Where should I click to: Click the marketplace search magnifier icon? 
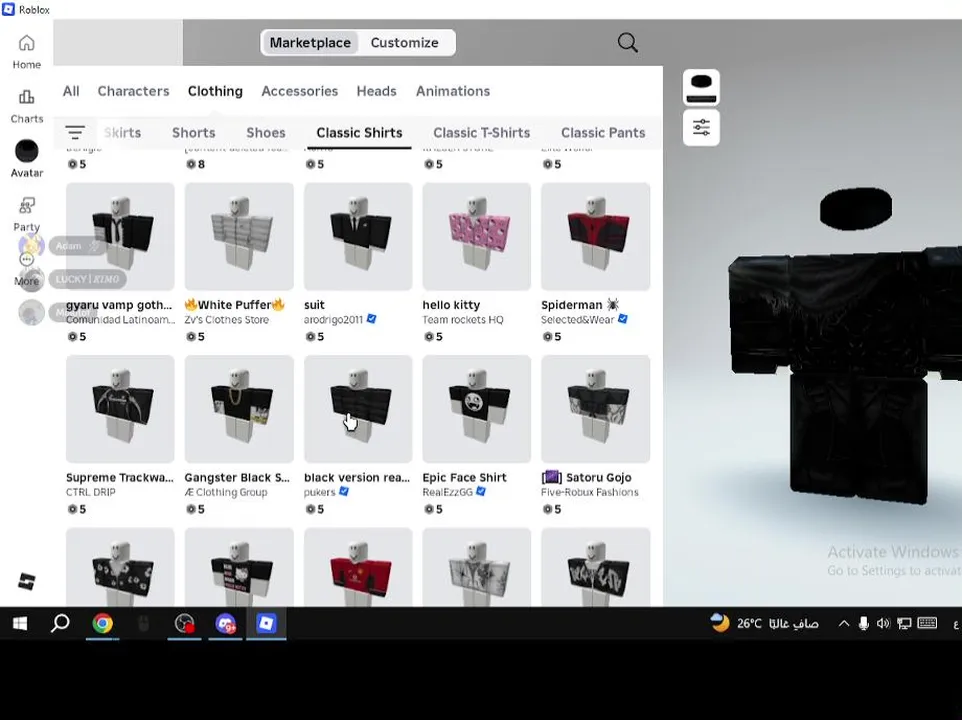point(627,42)
